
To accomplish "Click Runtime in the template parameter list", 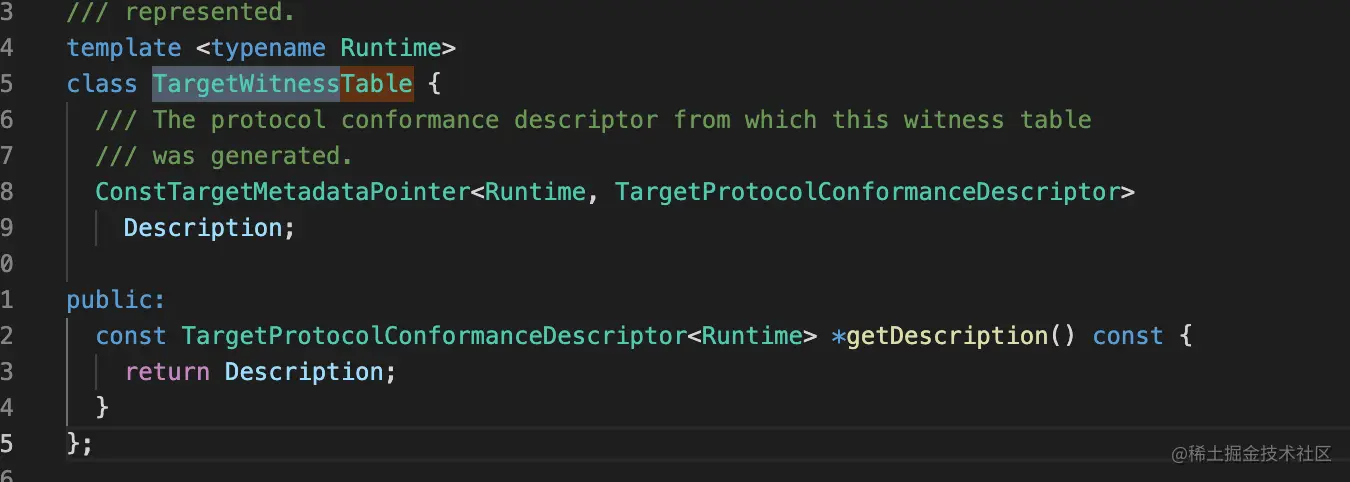I will [x=391, y=47].
